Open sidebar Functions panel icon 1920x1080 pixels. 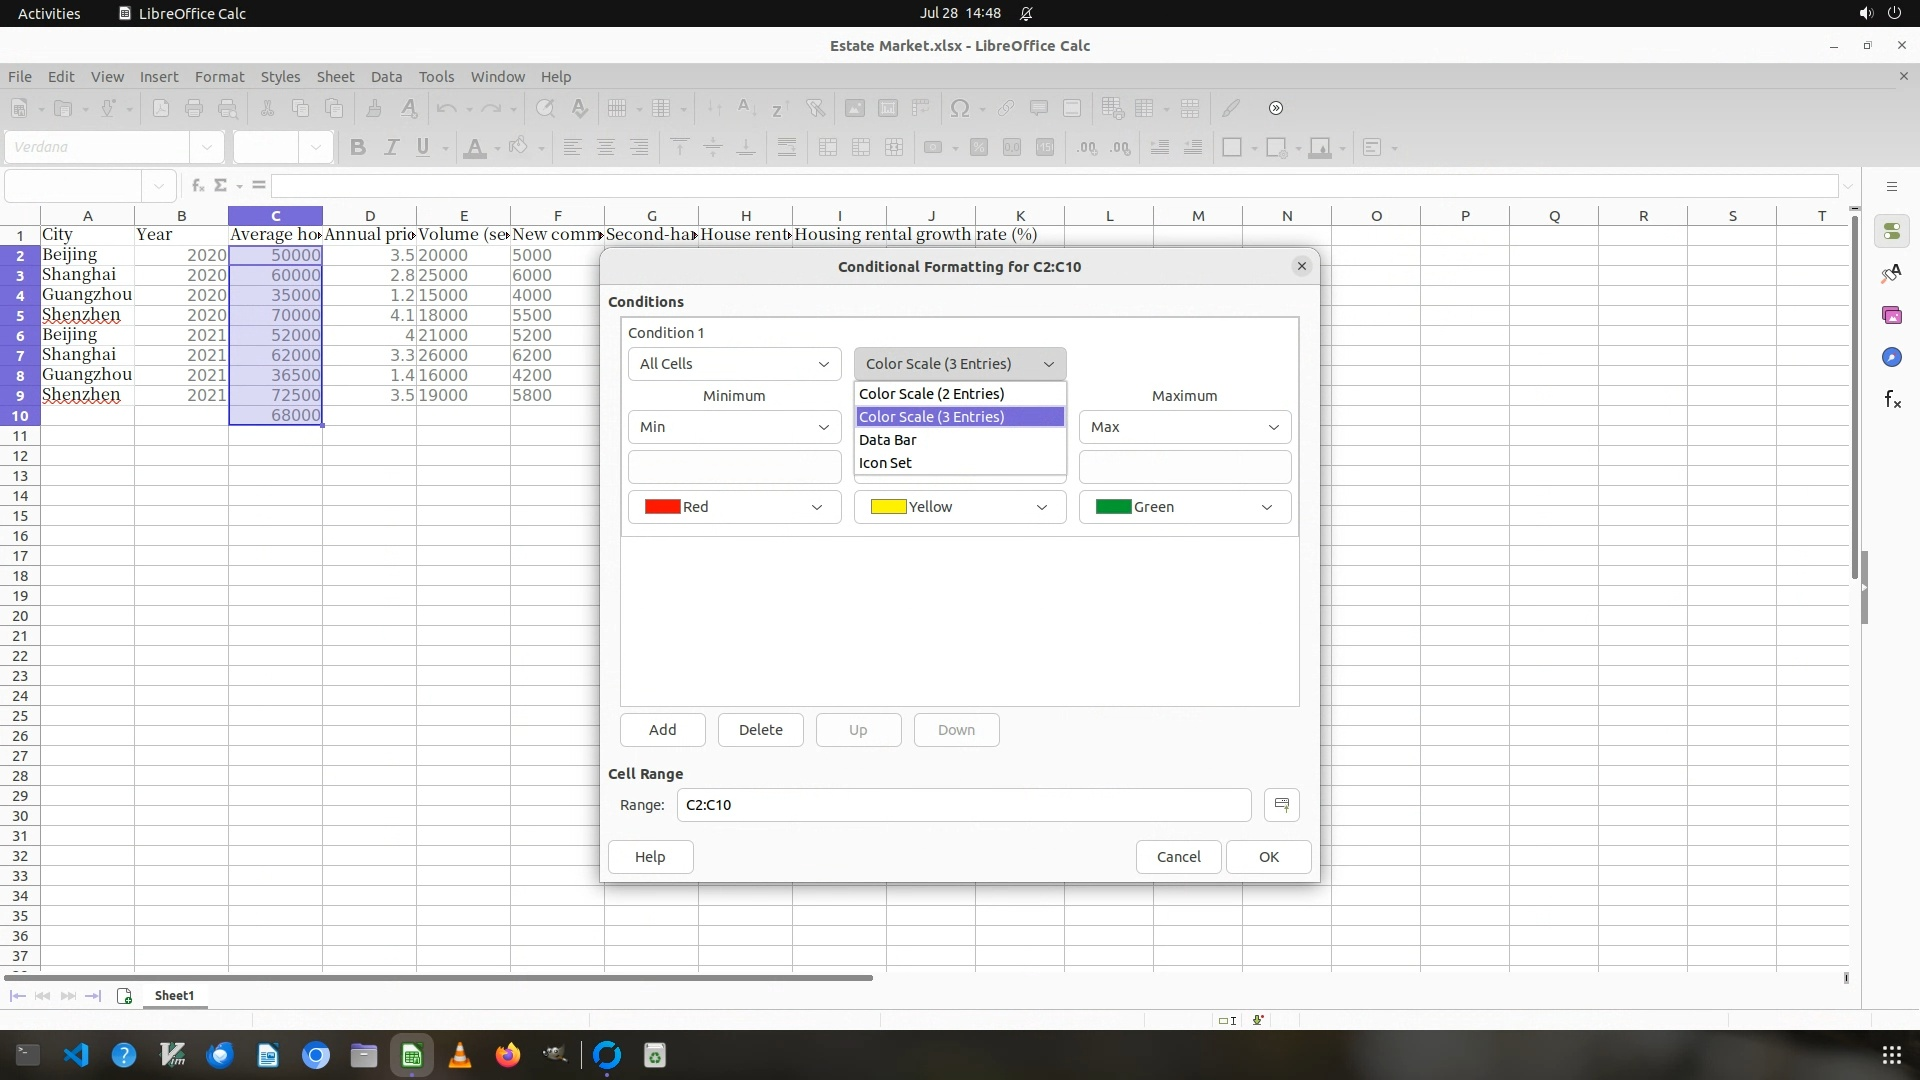[x=1891, y=400]
